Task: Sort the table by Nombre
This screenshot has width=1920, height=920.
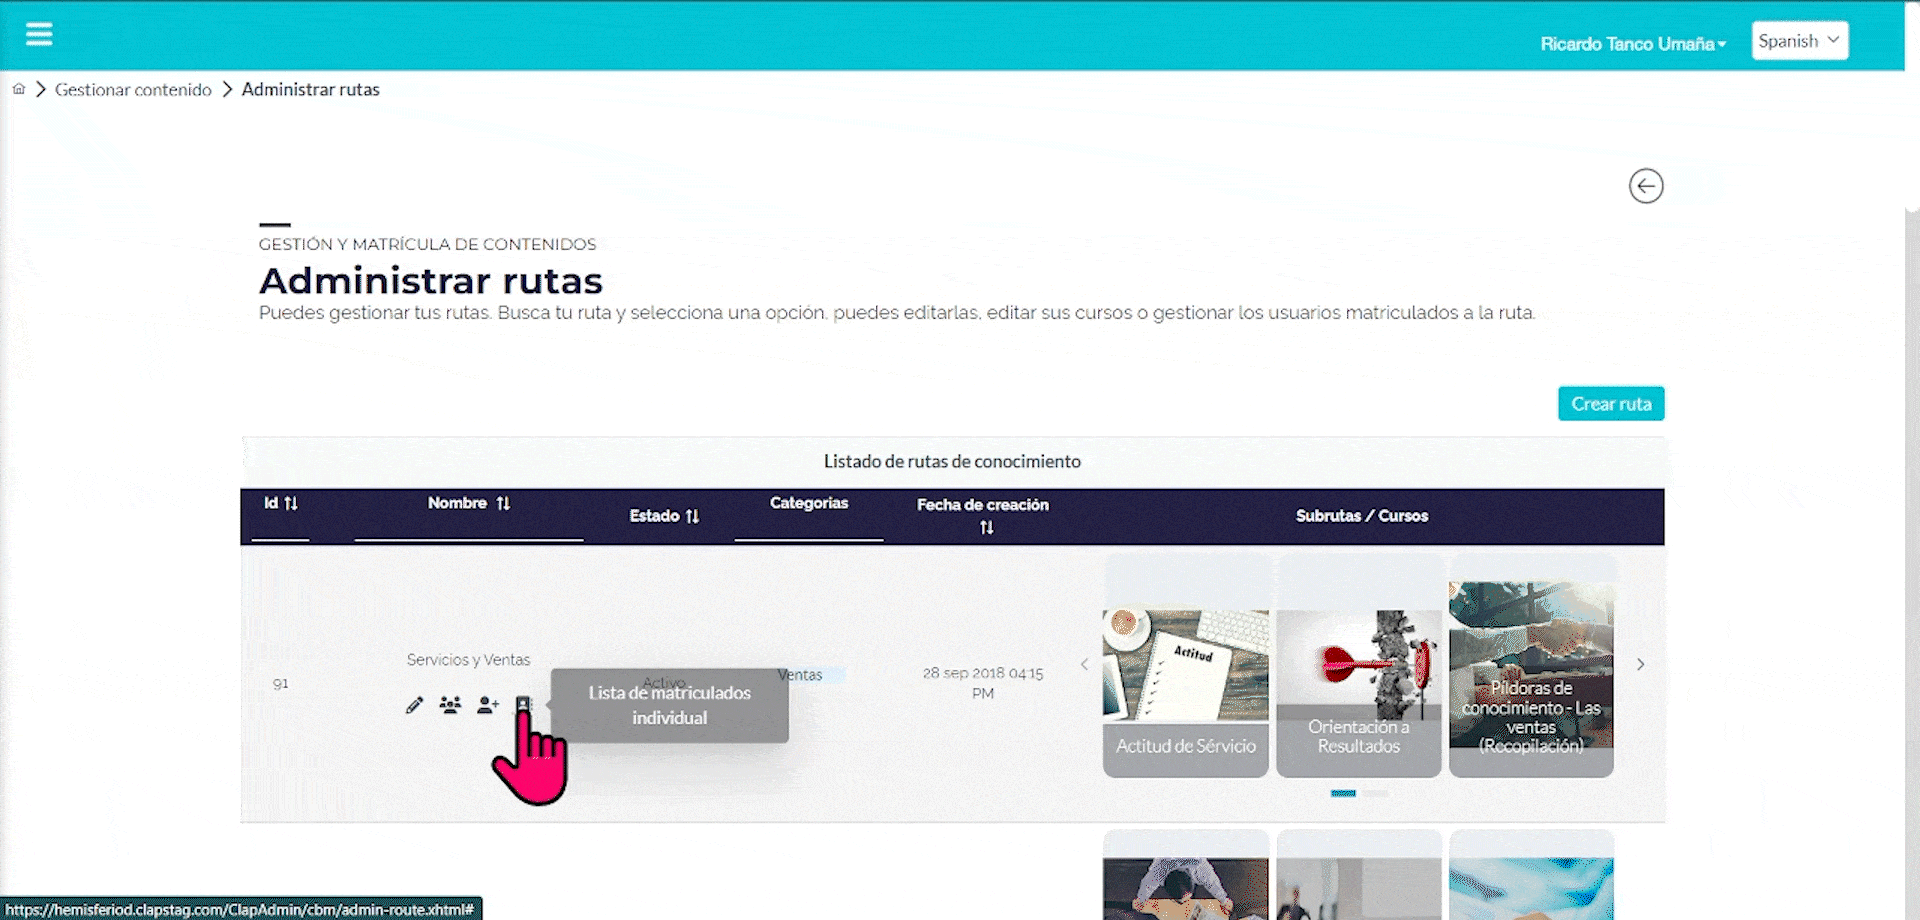Action: [503, 503]
